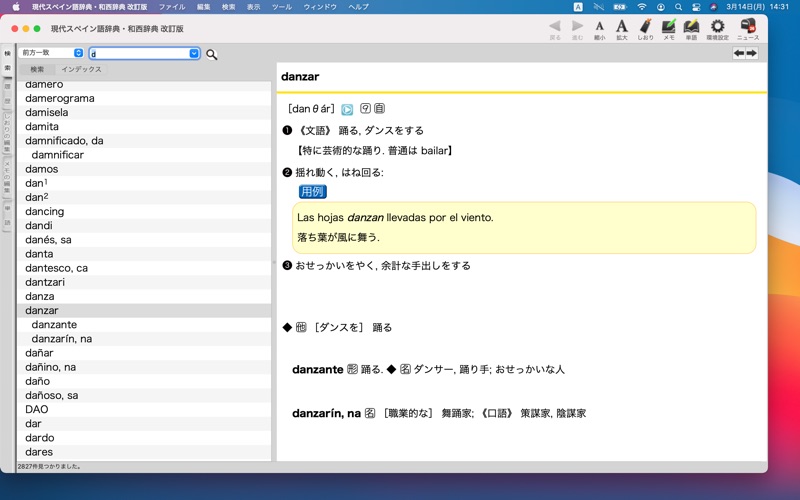800x500 pixels.
Task: Select "danzarín, na" in the word list
Action: coord(61,339)
